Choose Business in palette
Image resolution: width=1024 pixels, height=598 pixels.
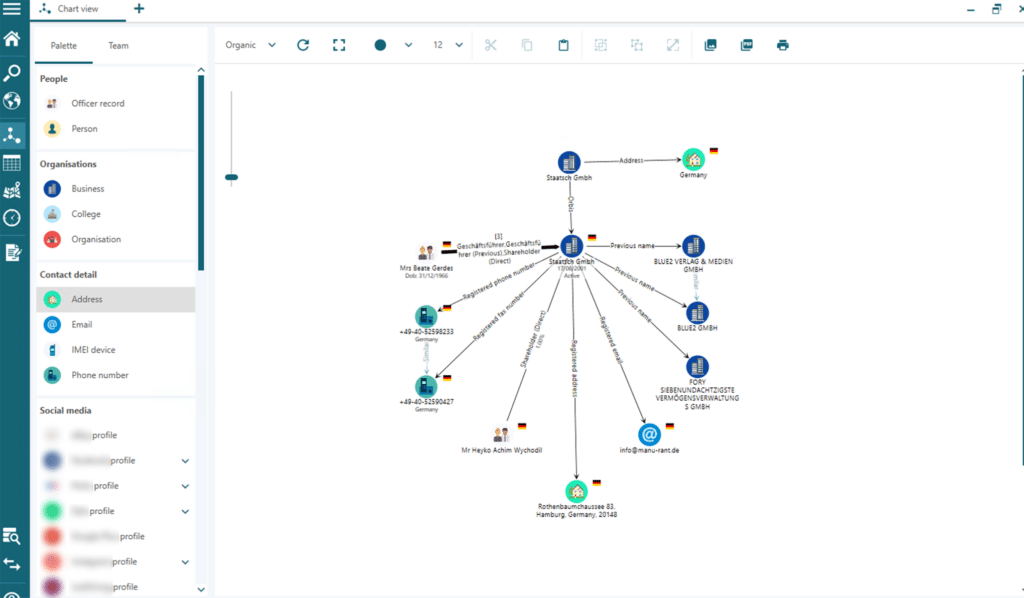click(116, 189)
